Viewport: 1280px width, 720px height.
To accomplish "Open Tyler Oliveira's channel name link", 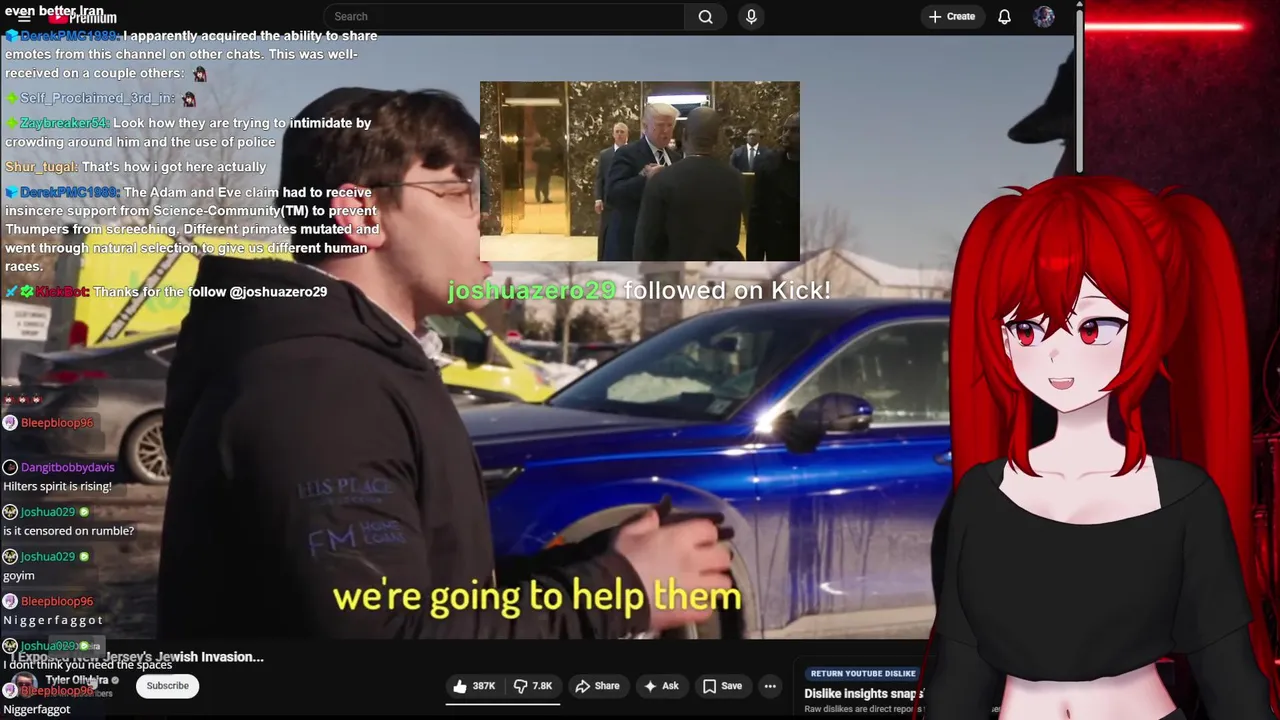I will [77, 680].
